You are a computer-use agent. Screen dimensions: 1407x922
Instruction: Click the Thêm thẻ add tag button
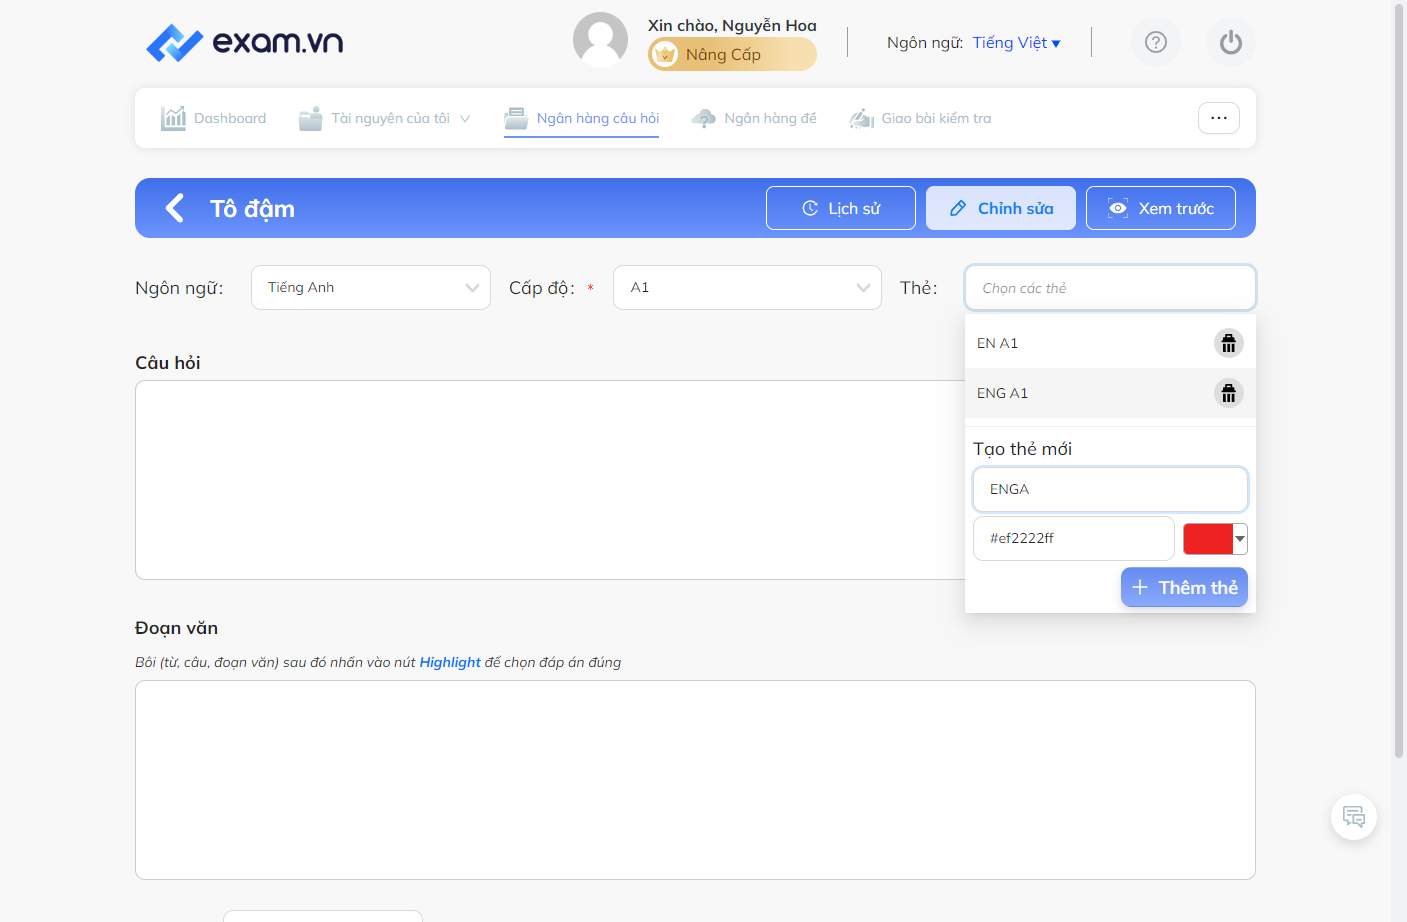click(1184, 587)
